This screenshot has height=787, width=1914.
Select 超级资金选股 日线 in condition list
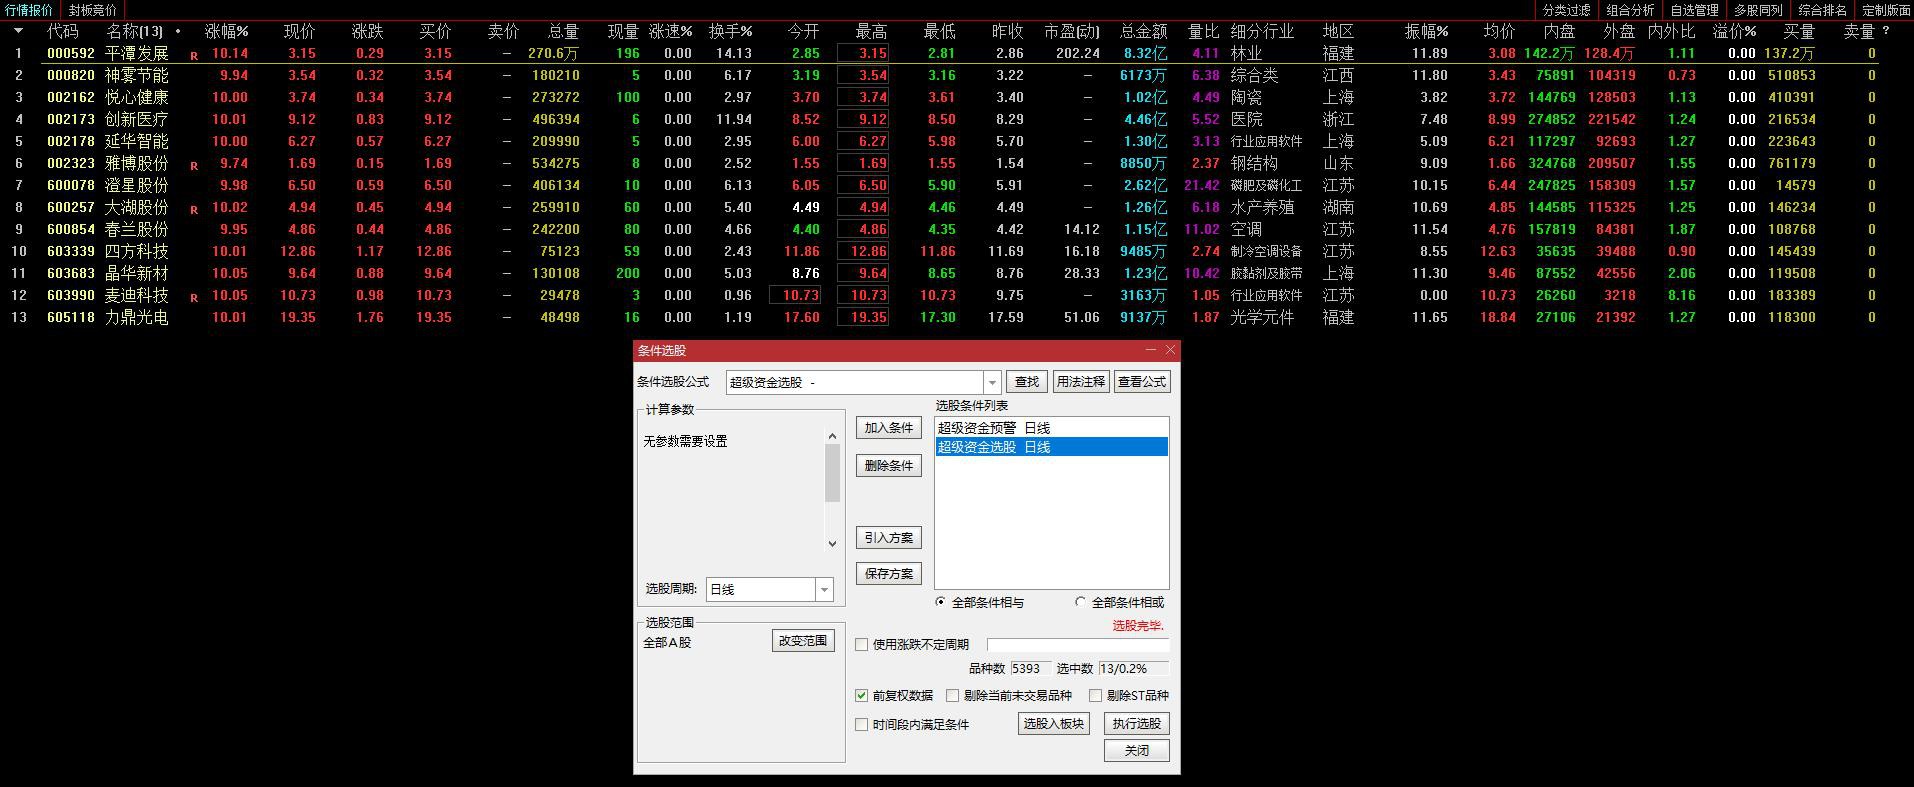(x=1051, y=447)
